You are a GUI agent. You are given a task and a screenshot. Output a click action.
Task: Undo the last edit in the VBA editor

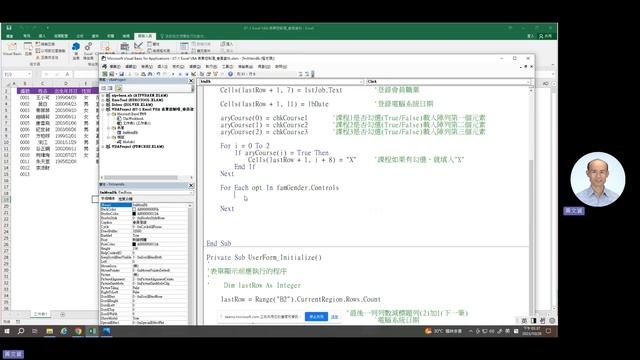[158, 74]
